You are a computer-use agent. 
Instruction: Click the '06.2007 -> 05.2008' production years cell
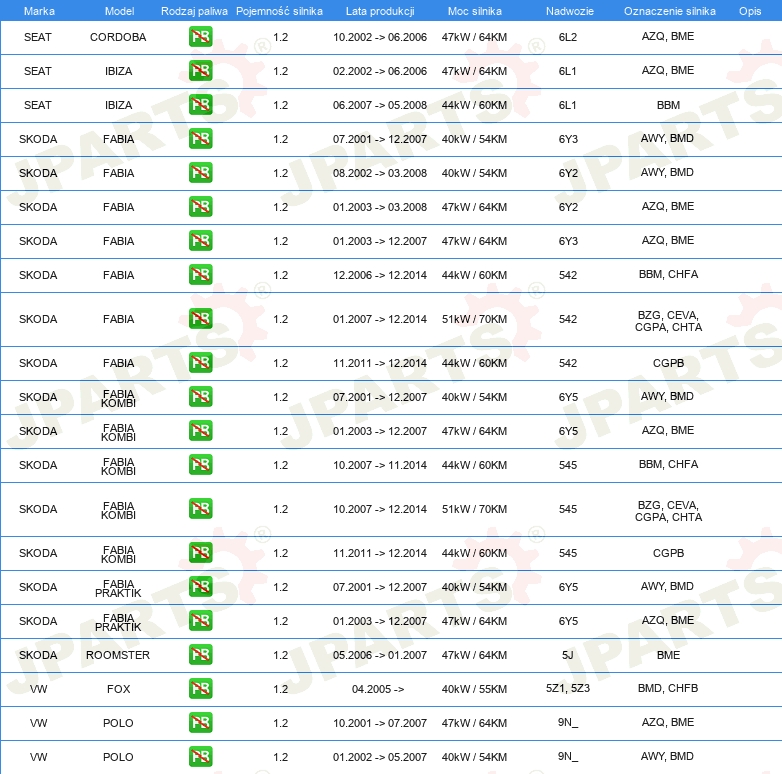click(x=380, y=105)
